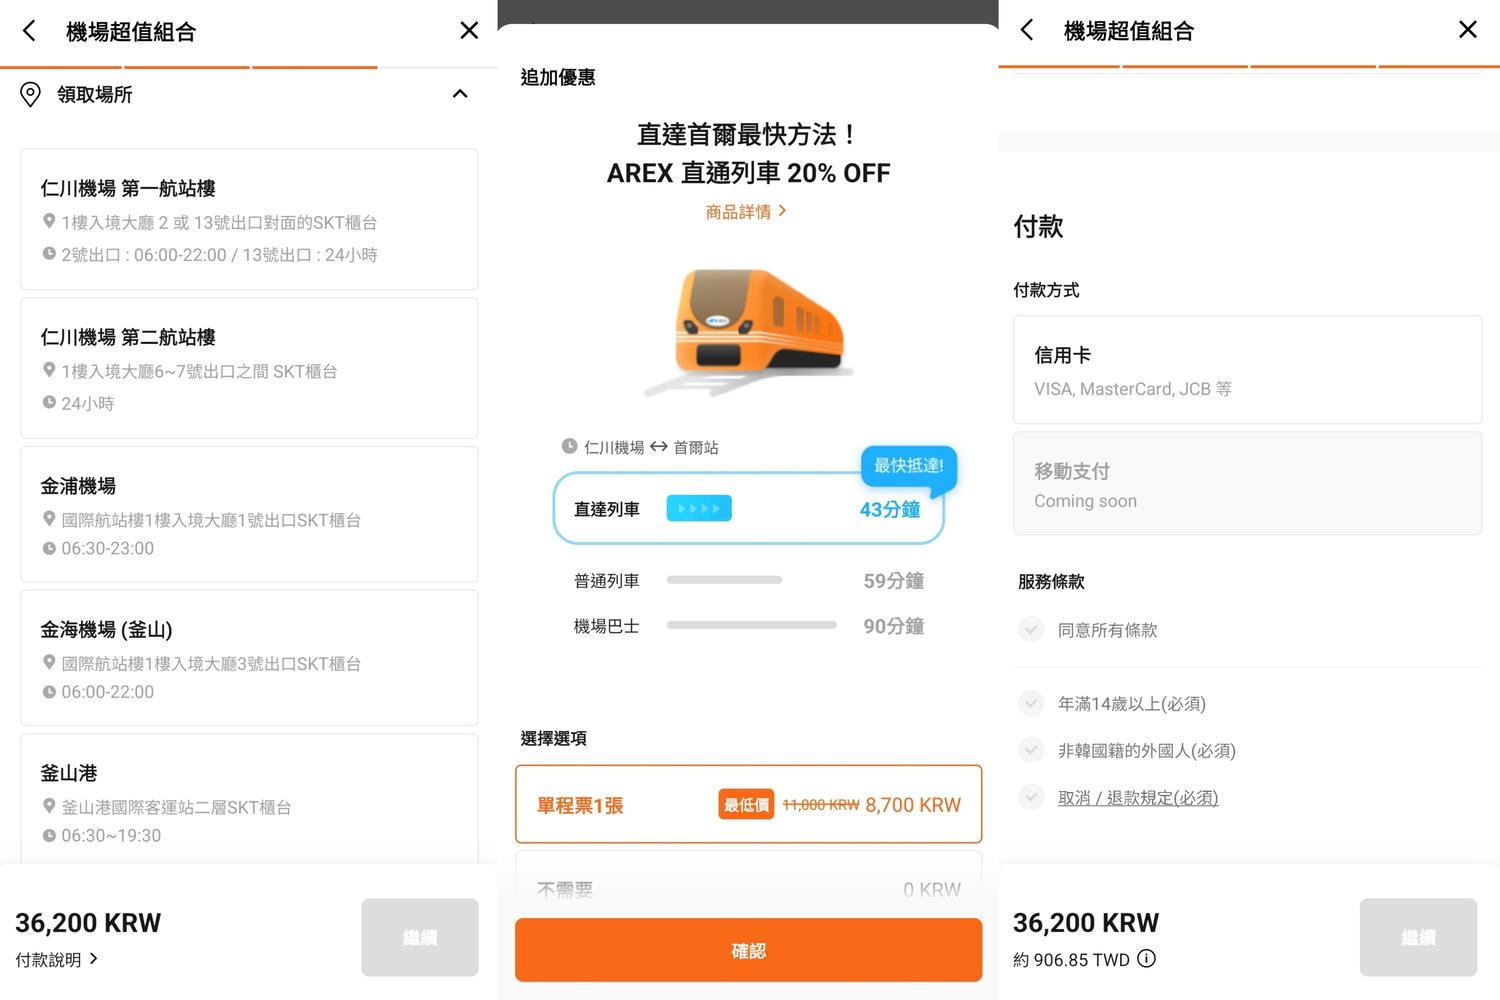The height and width of the screenshot is (1000, 1500).
Task: Close the right 機場超值組合 panel
Action: (1468, 30)
